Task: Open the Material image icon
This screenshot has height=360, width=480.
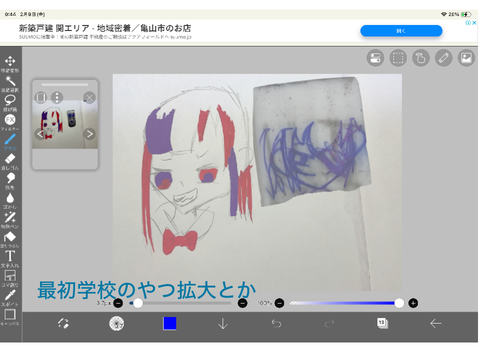Action: pyautogui.click(x=466, y=58)
